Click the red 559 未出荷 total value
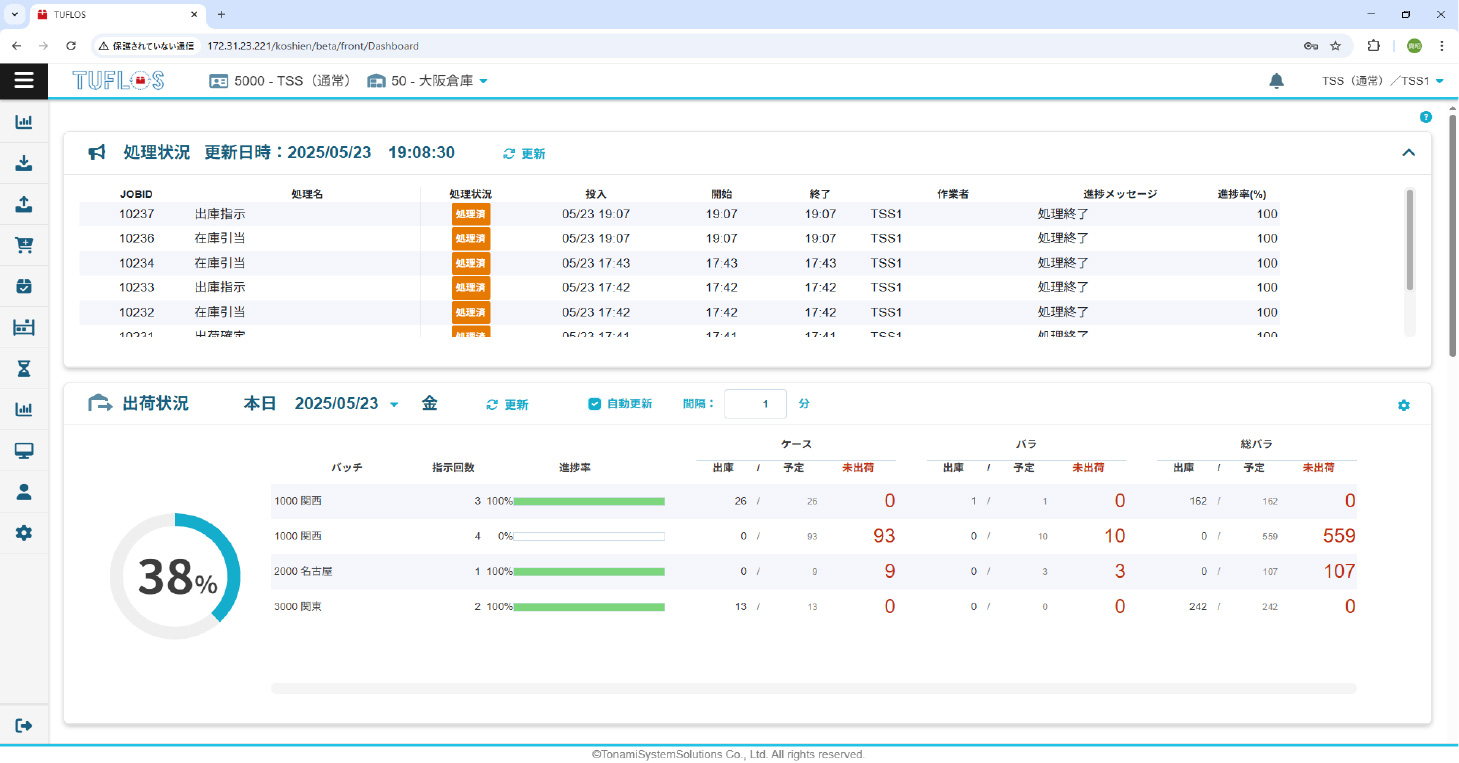This screenshot has height=763, width=1459. pyautogui.click(x=1338, y=536)
